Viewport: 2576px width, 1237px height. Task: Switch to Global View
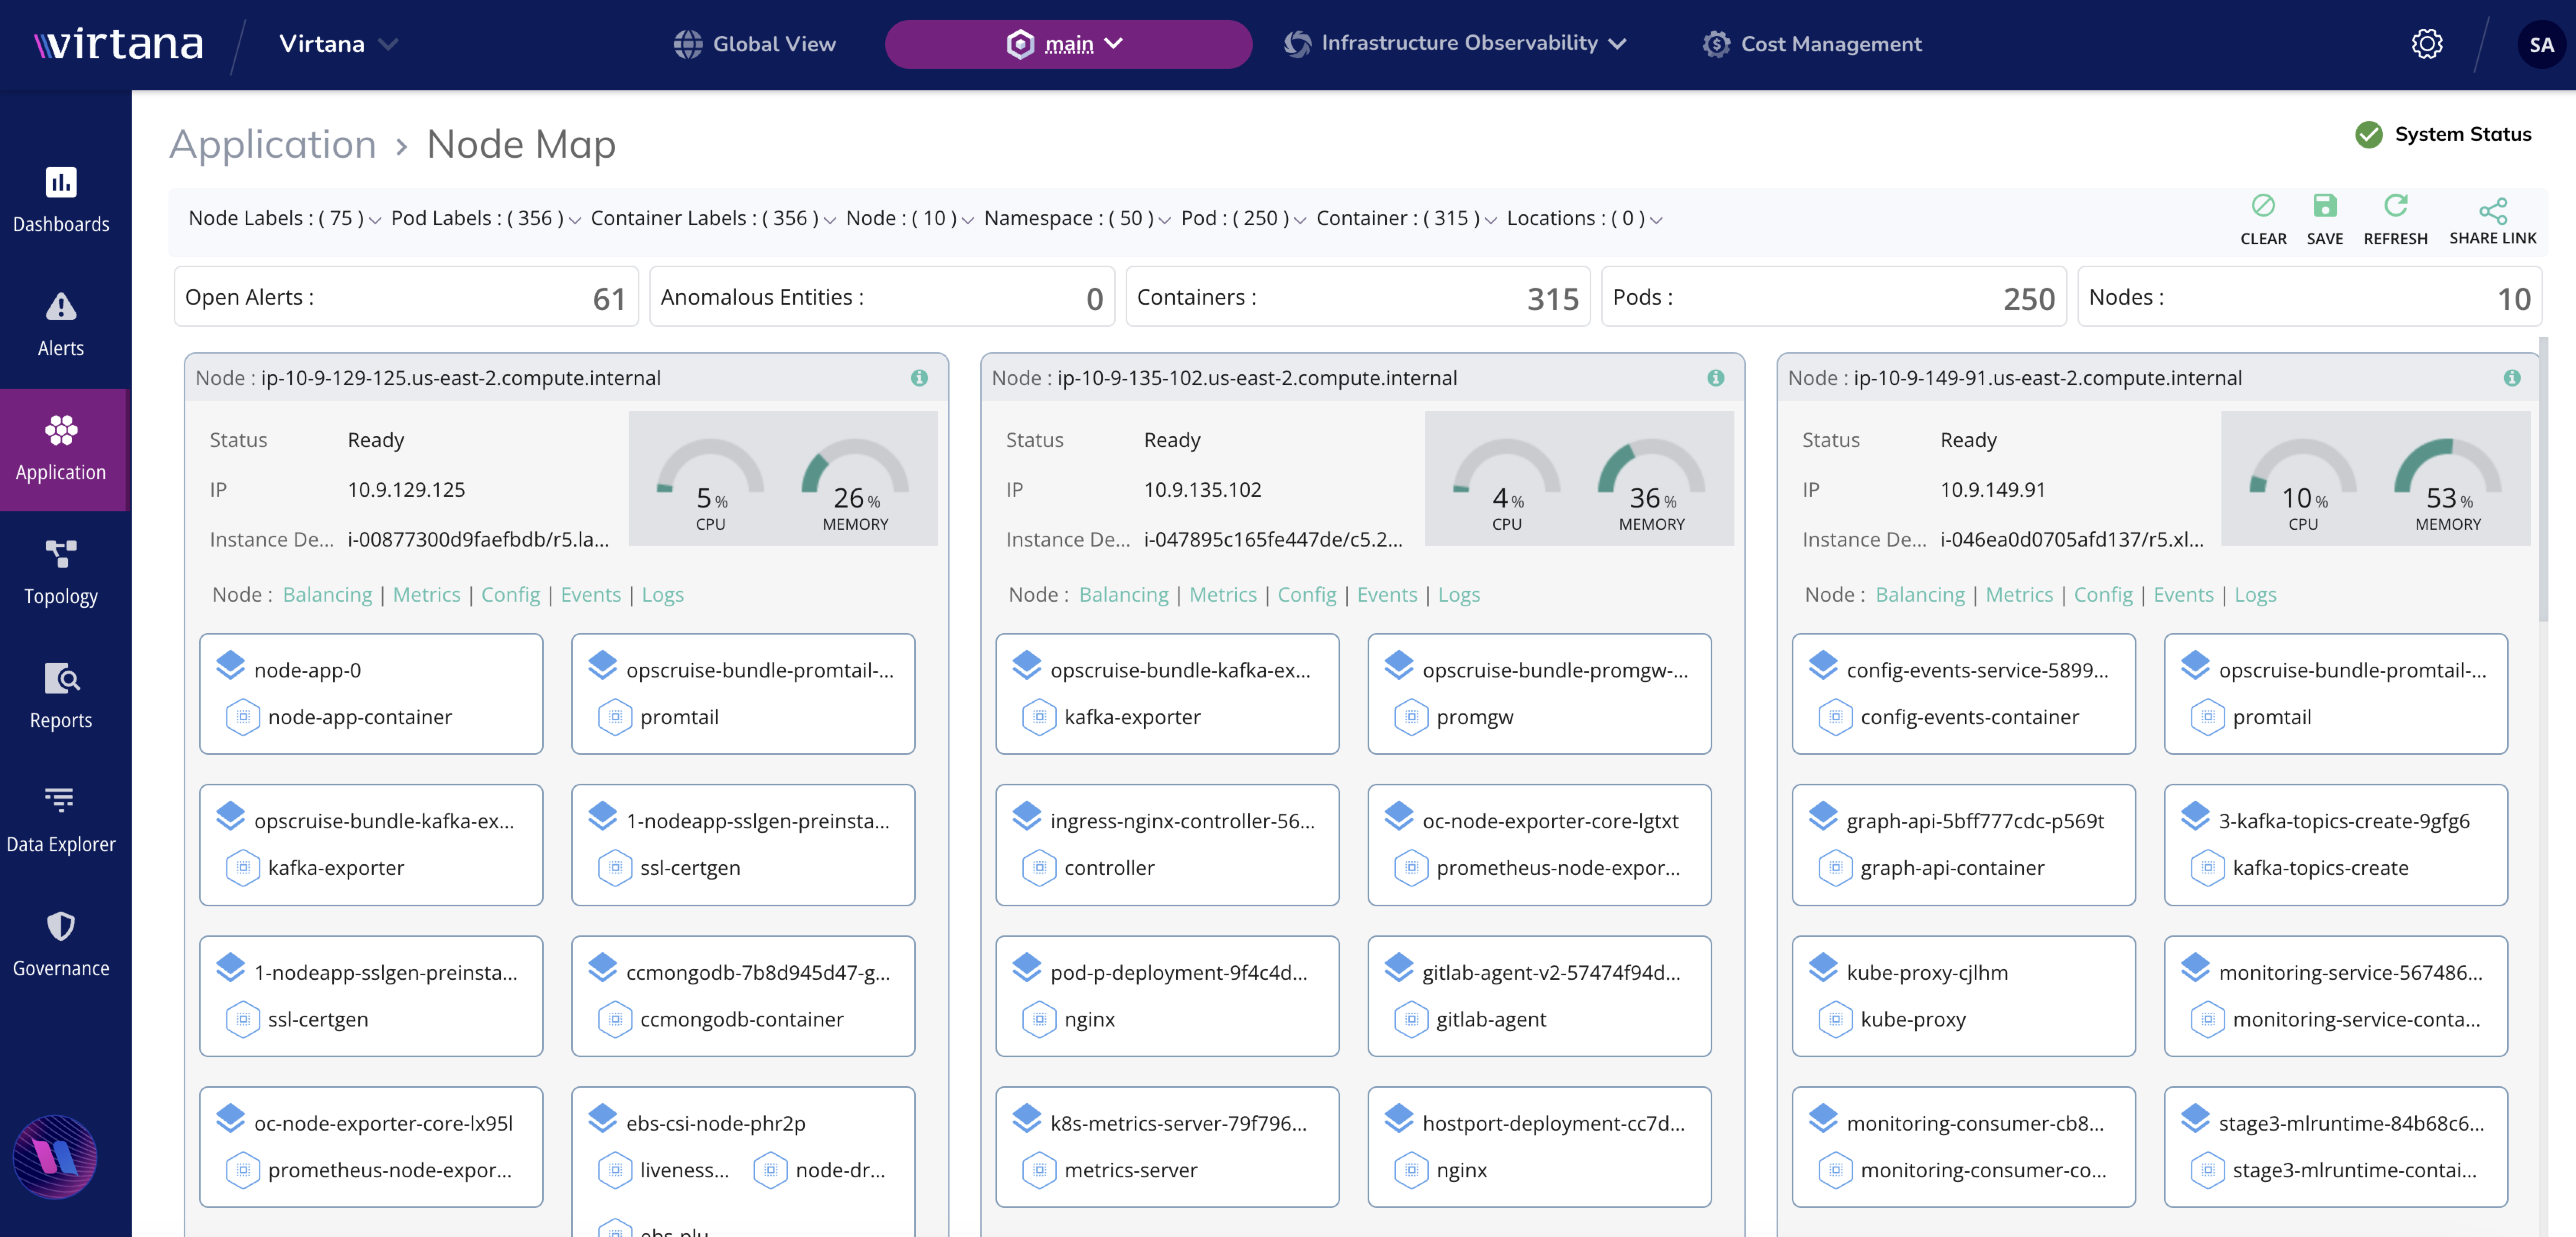point(755,44)
